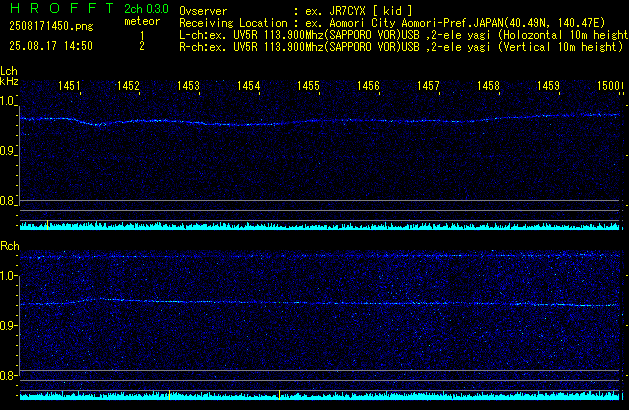Click the Lch 1.0 frequency label
The width and height of the screenshot is (629, 410).
[7, 101]
